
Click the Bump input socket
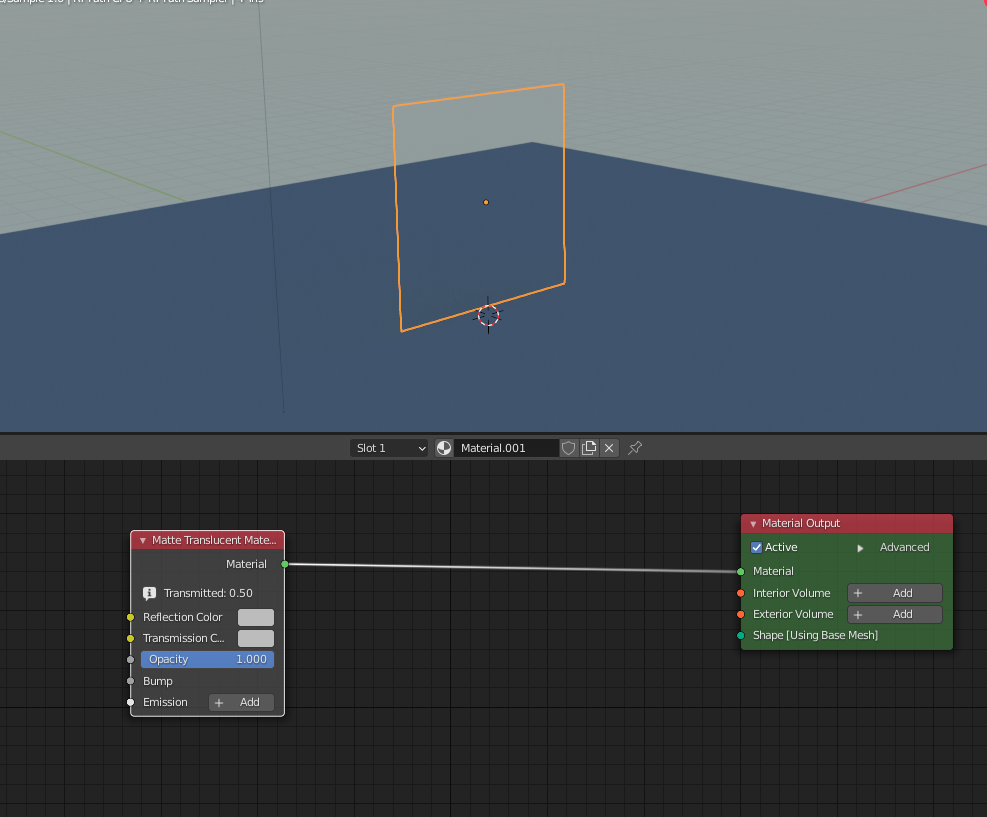tap(130, 681)
